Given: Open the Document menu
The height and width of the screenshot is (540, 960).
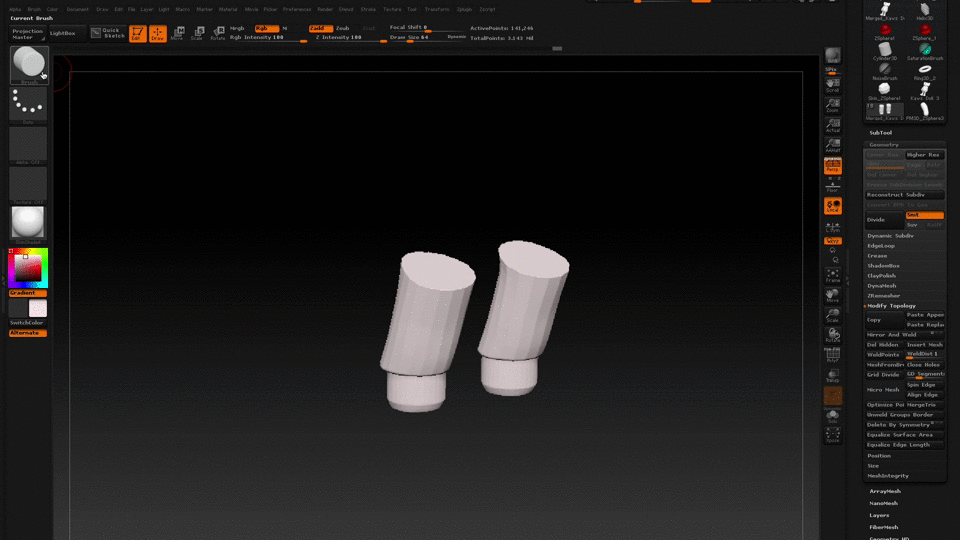Looking at the screenshot, I should click(78, 9).
